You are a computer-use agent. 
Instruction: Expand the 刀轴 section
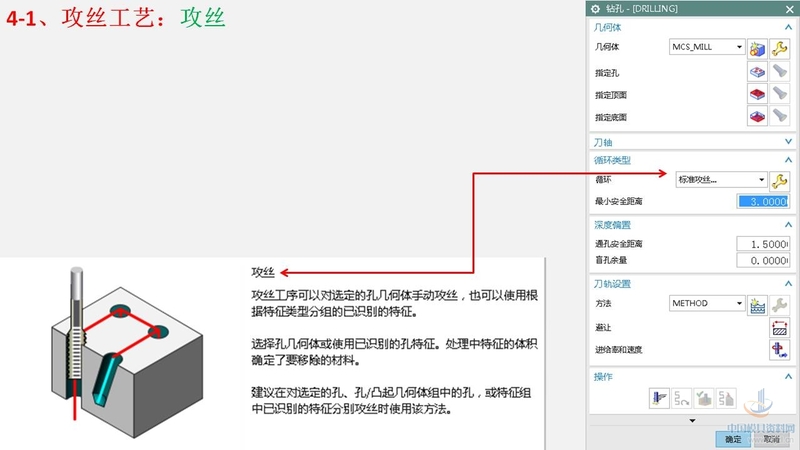pyautogui.click(x=788, y=142)
